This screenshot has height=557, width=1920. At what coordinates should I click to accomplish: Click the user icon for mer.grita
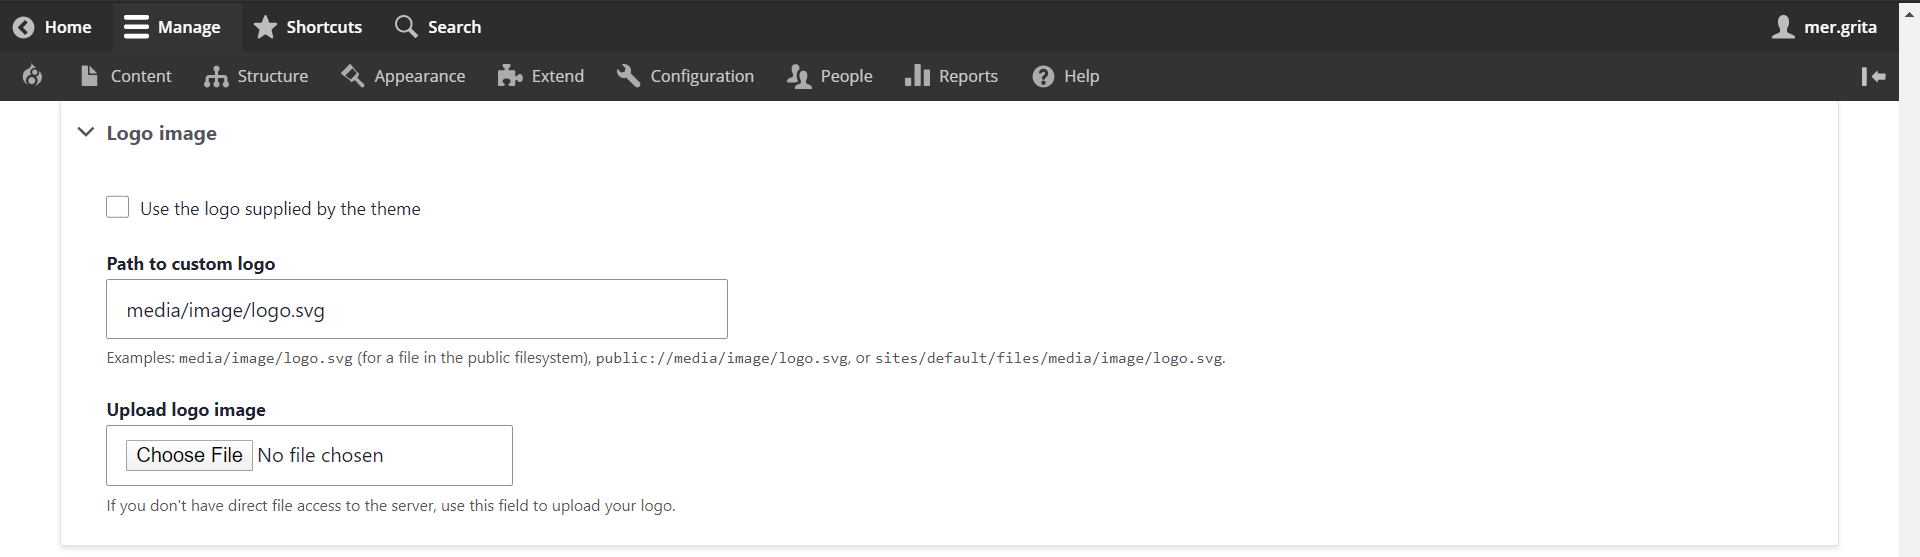click(1782, 27)
